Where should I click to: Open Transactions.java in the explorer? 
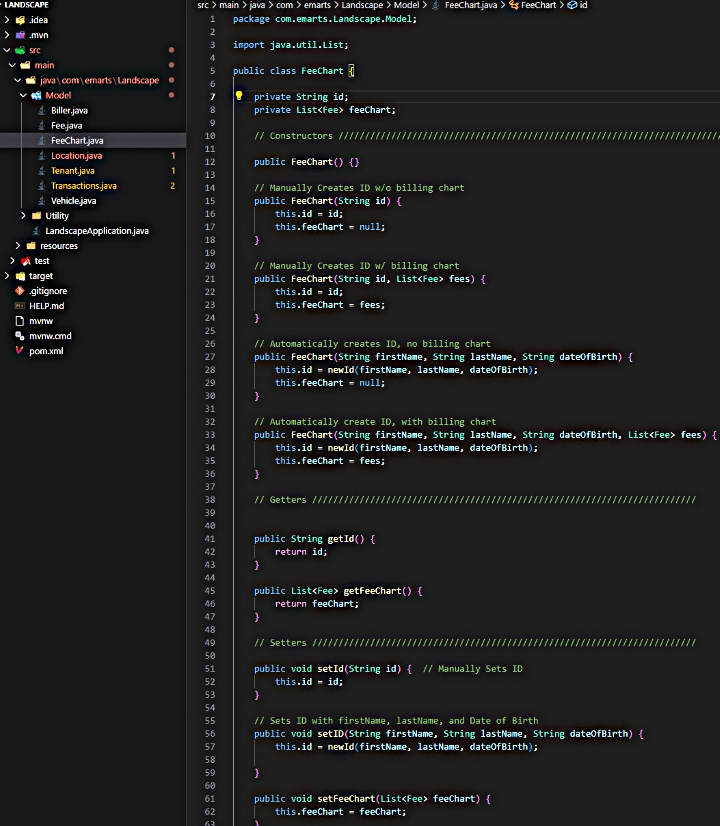pos(83,186)
